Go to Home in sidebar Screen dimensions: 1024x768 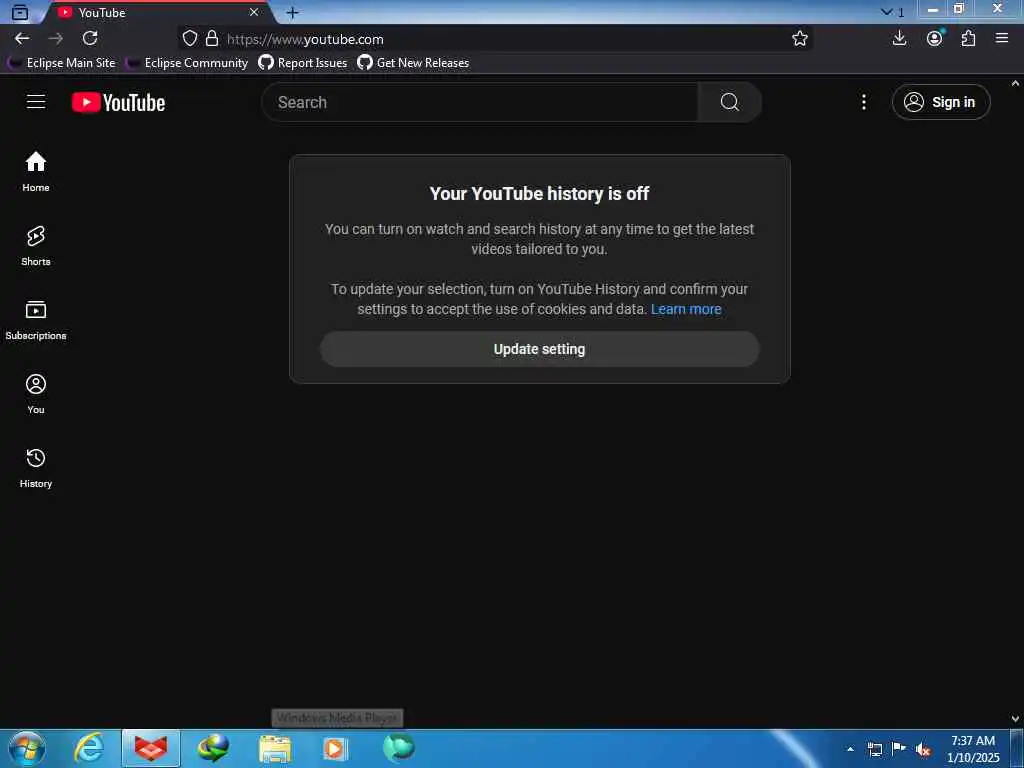point(36,172)
